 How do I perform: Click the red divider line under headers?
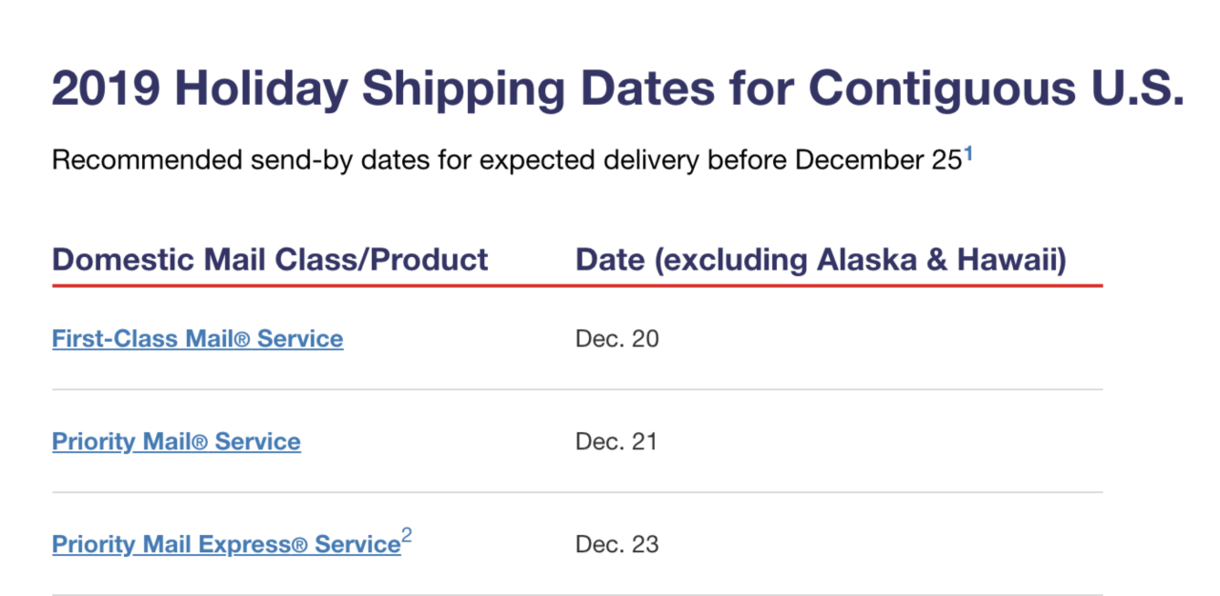[x=577, y=286]
